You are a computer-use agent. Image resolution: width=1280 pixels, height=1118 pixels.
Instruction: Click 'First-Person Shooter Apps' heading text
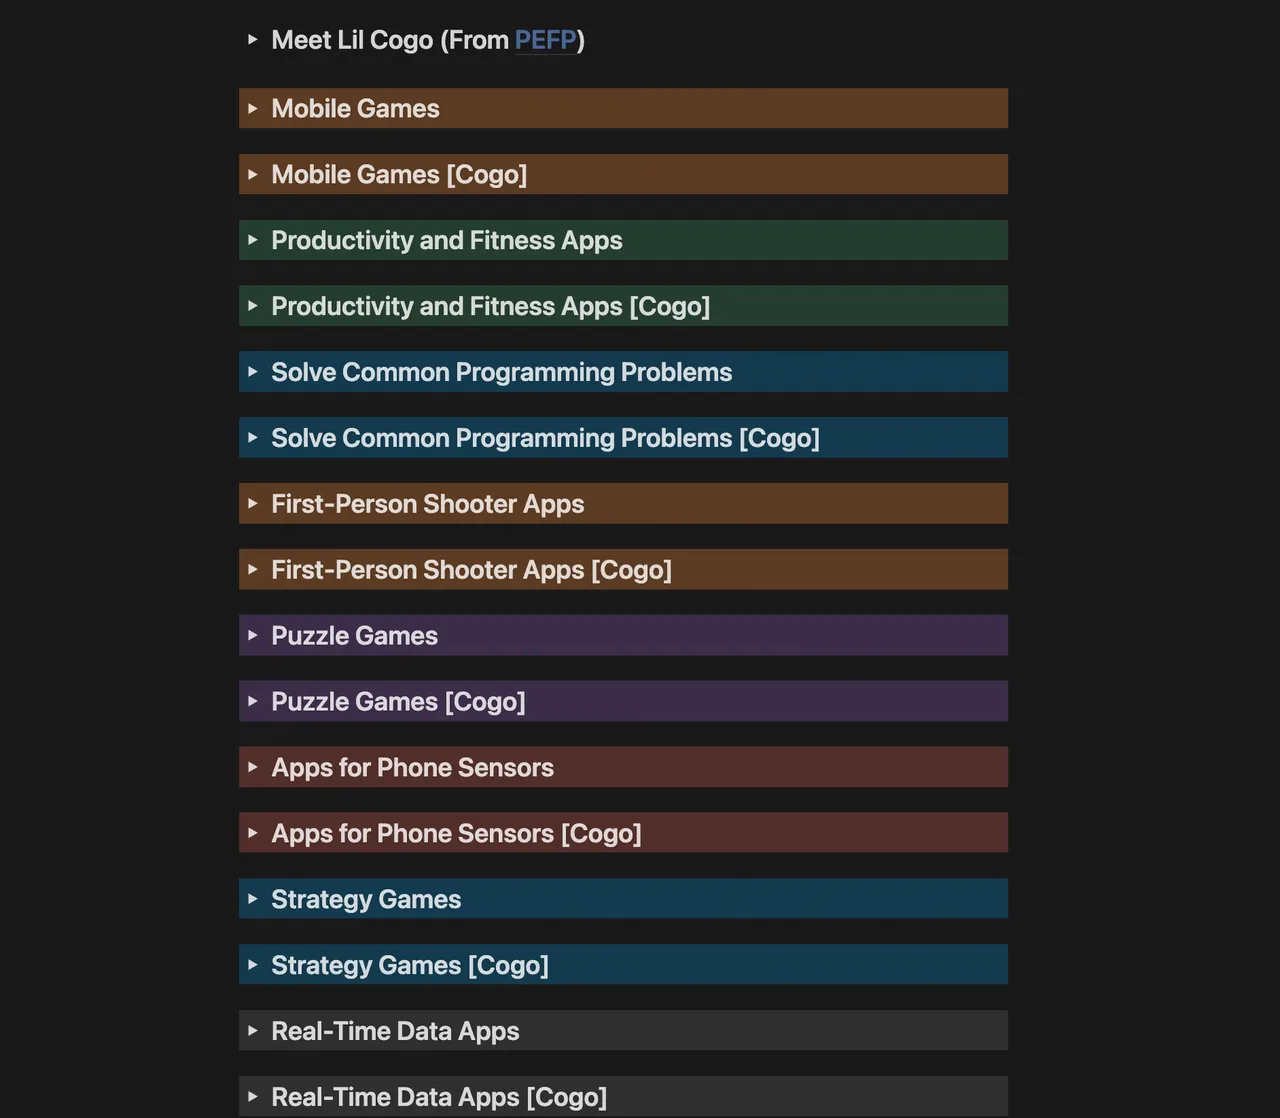[x=428, y=504]
